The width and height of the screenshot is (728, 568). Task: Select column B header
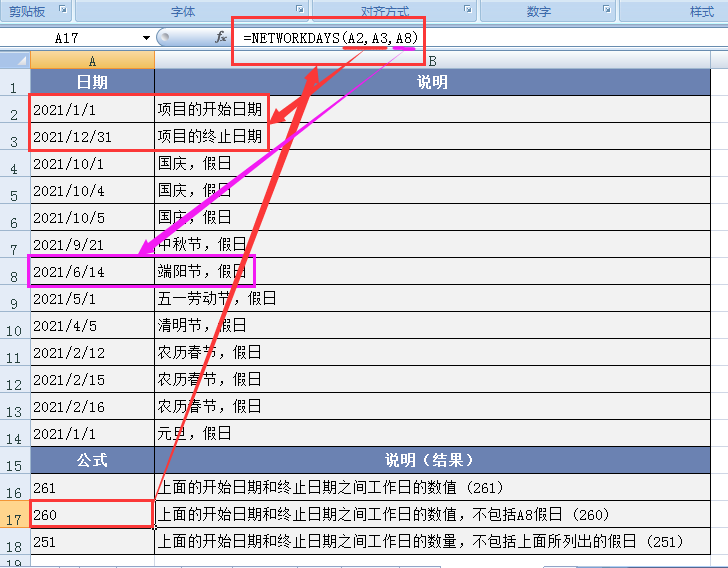[432, 60]
